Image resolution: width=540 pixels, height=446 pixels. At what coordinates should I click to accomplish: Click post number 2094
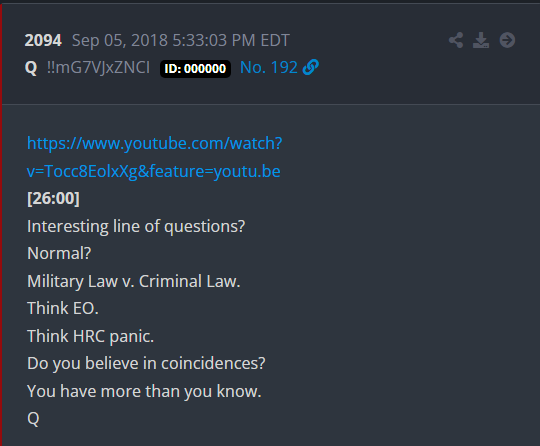tap(43, 40)
